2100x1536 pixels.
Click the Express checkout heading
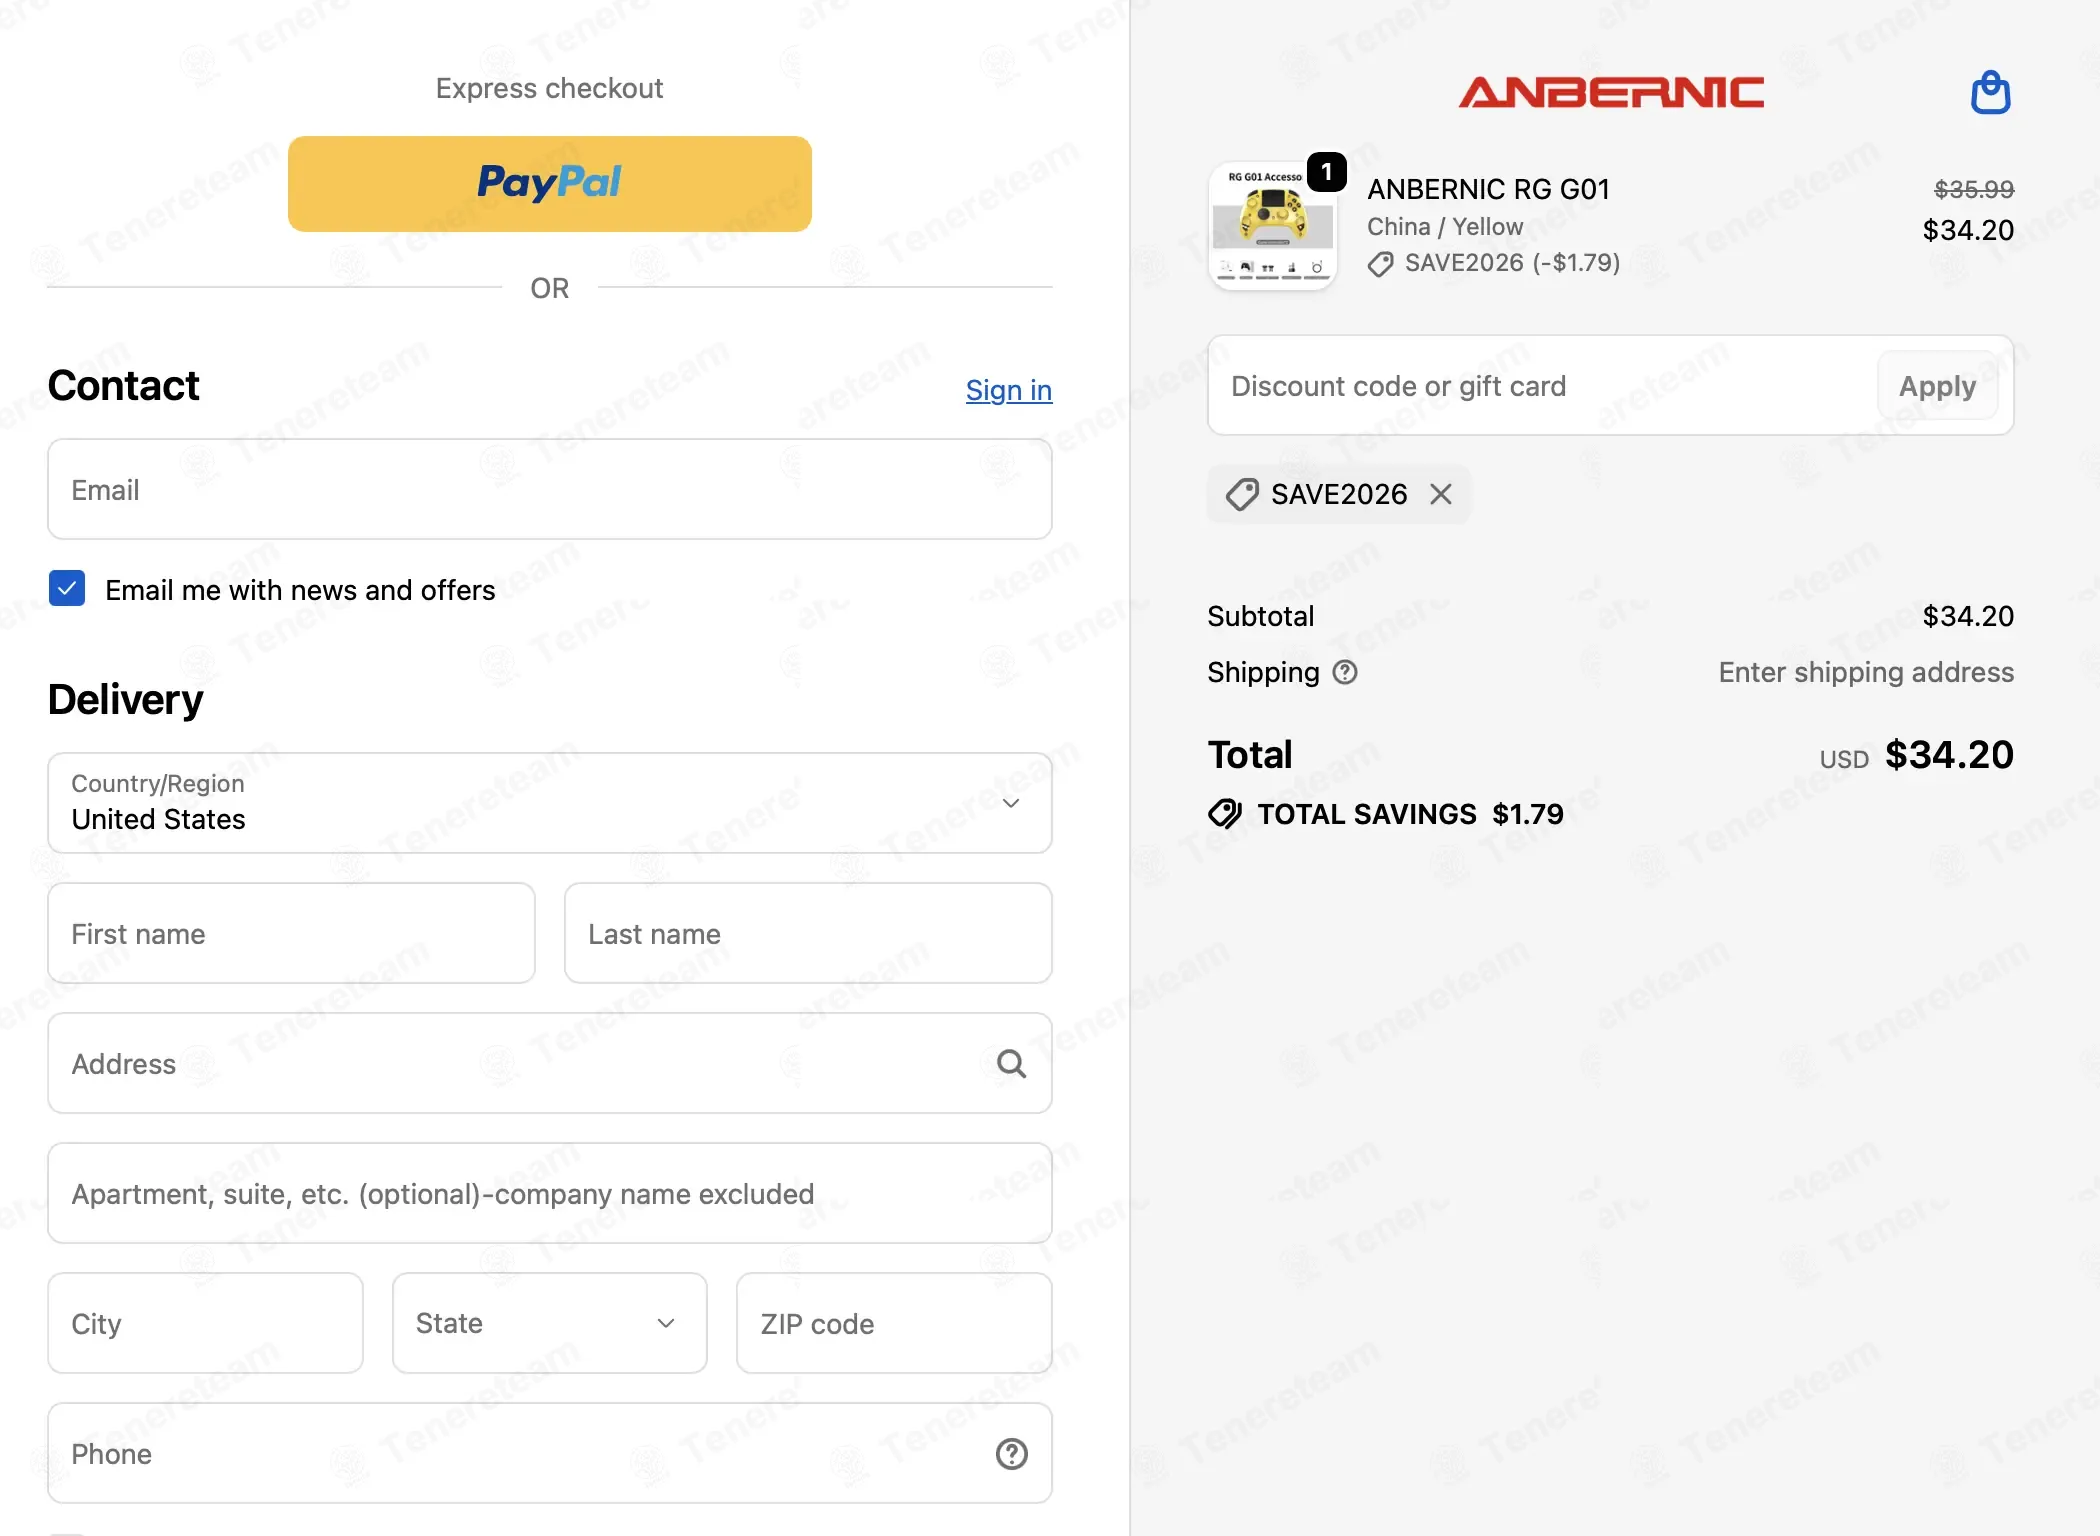pyautogui.click(x=549, y=88)
